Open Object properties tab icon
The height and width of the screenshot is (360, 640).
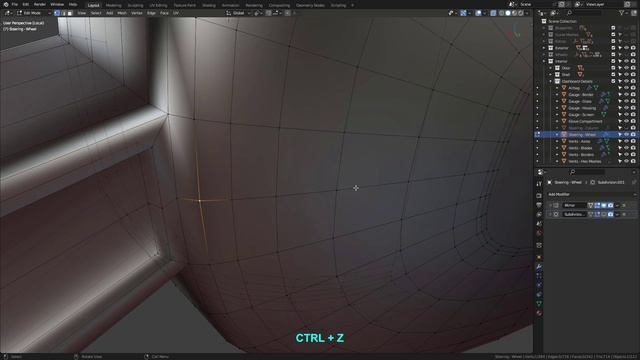click(539, 257)
